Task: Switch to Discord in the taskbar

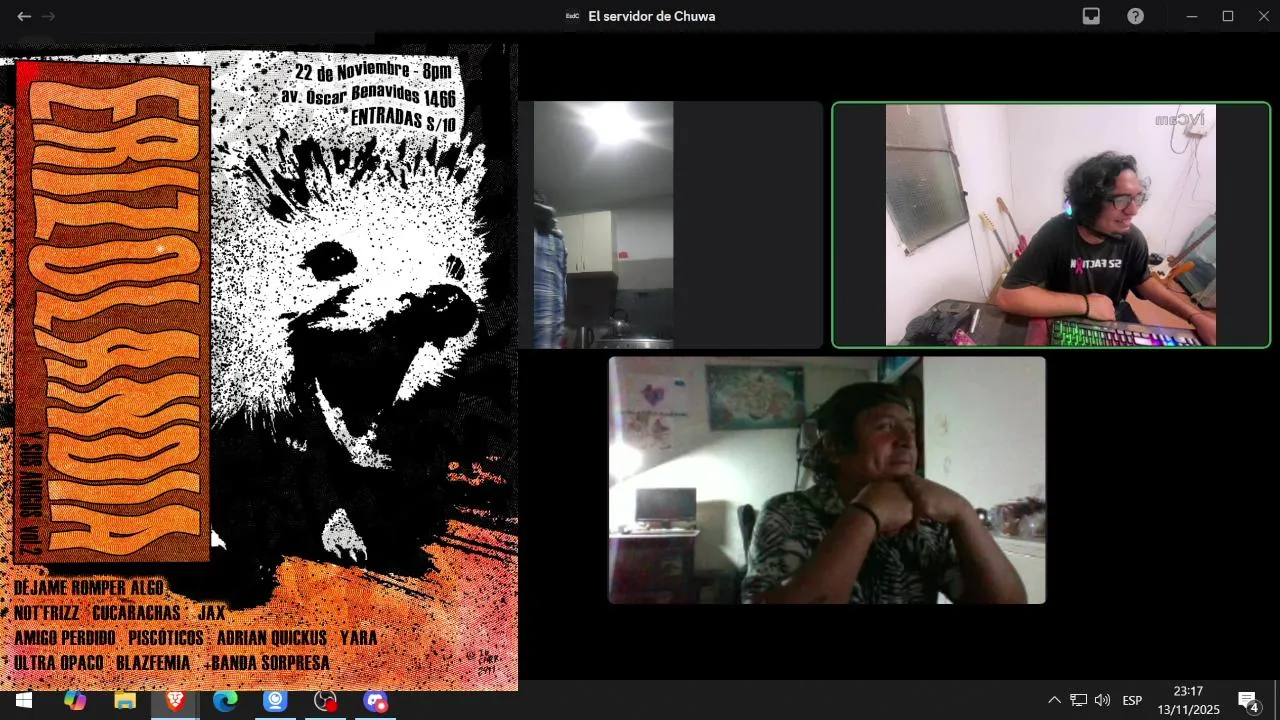Action: click(x=375, y=701)
